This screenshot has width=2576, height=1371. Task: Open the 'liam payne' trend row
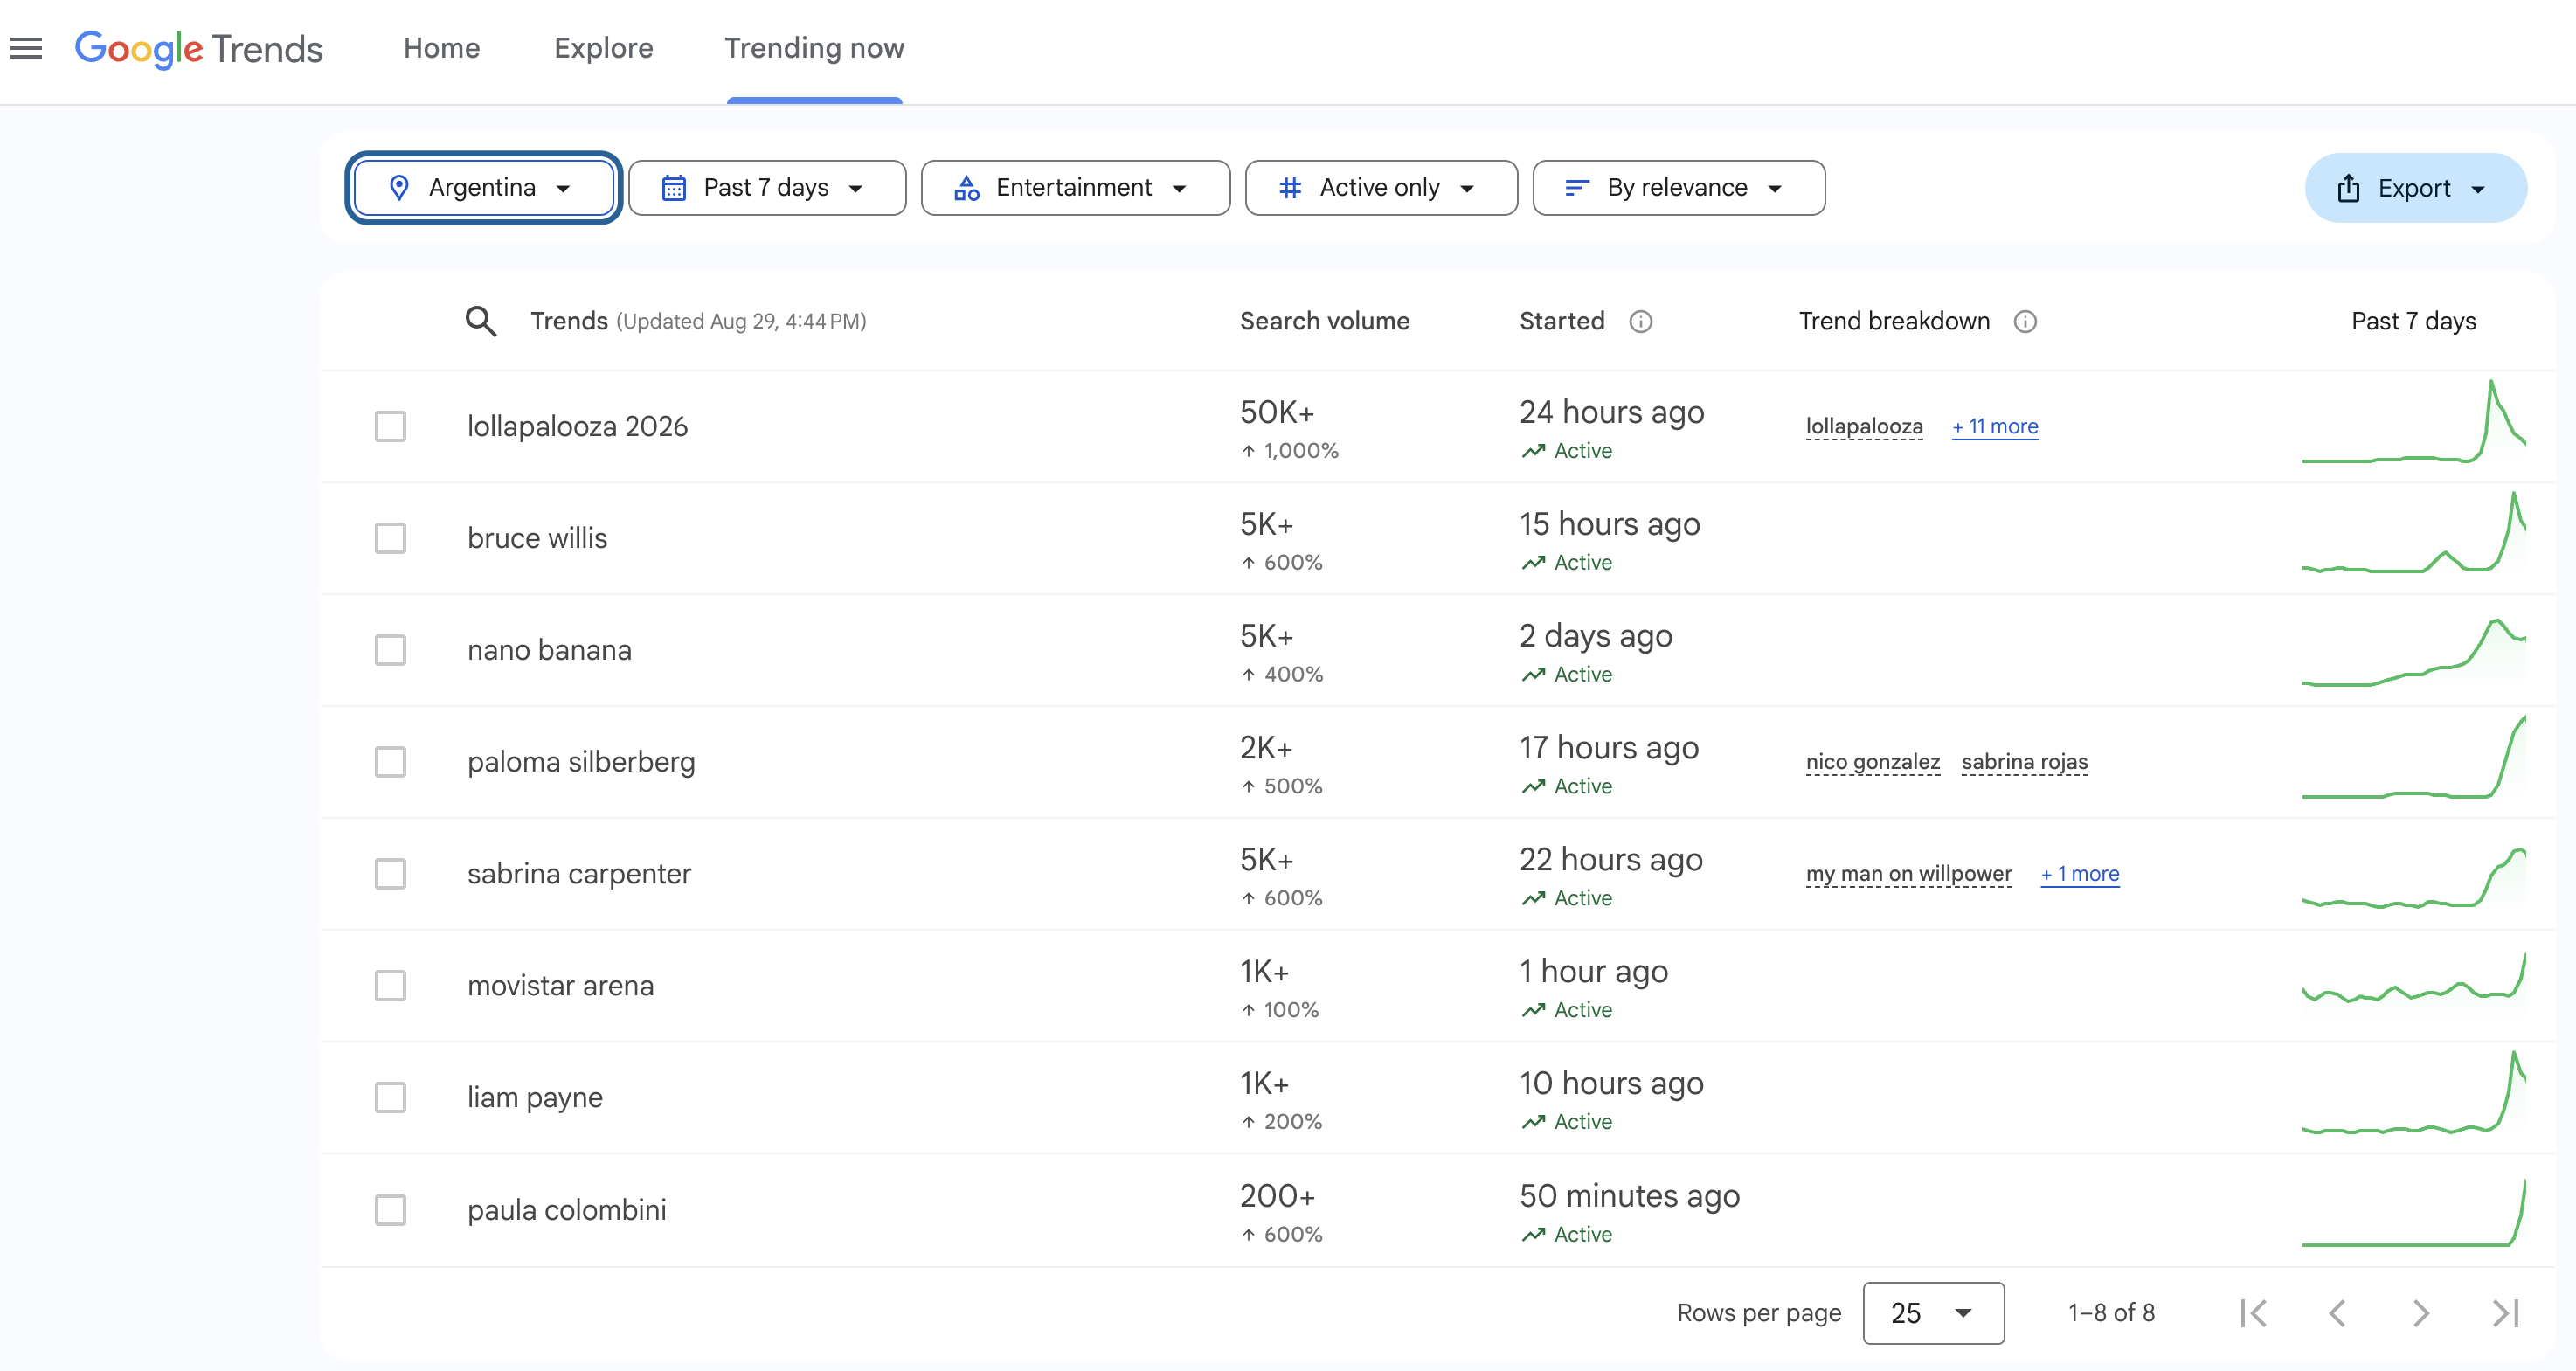[1436, 1099]
